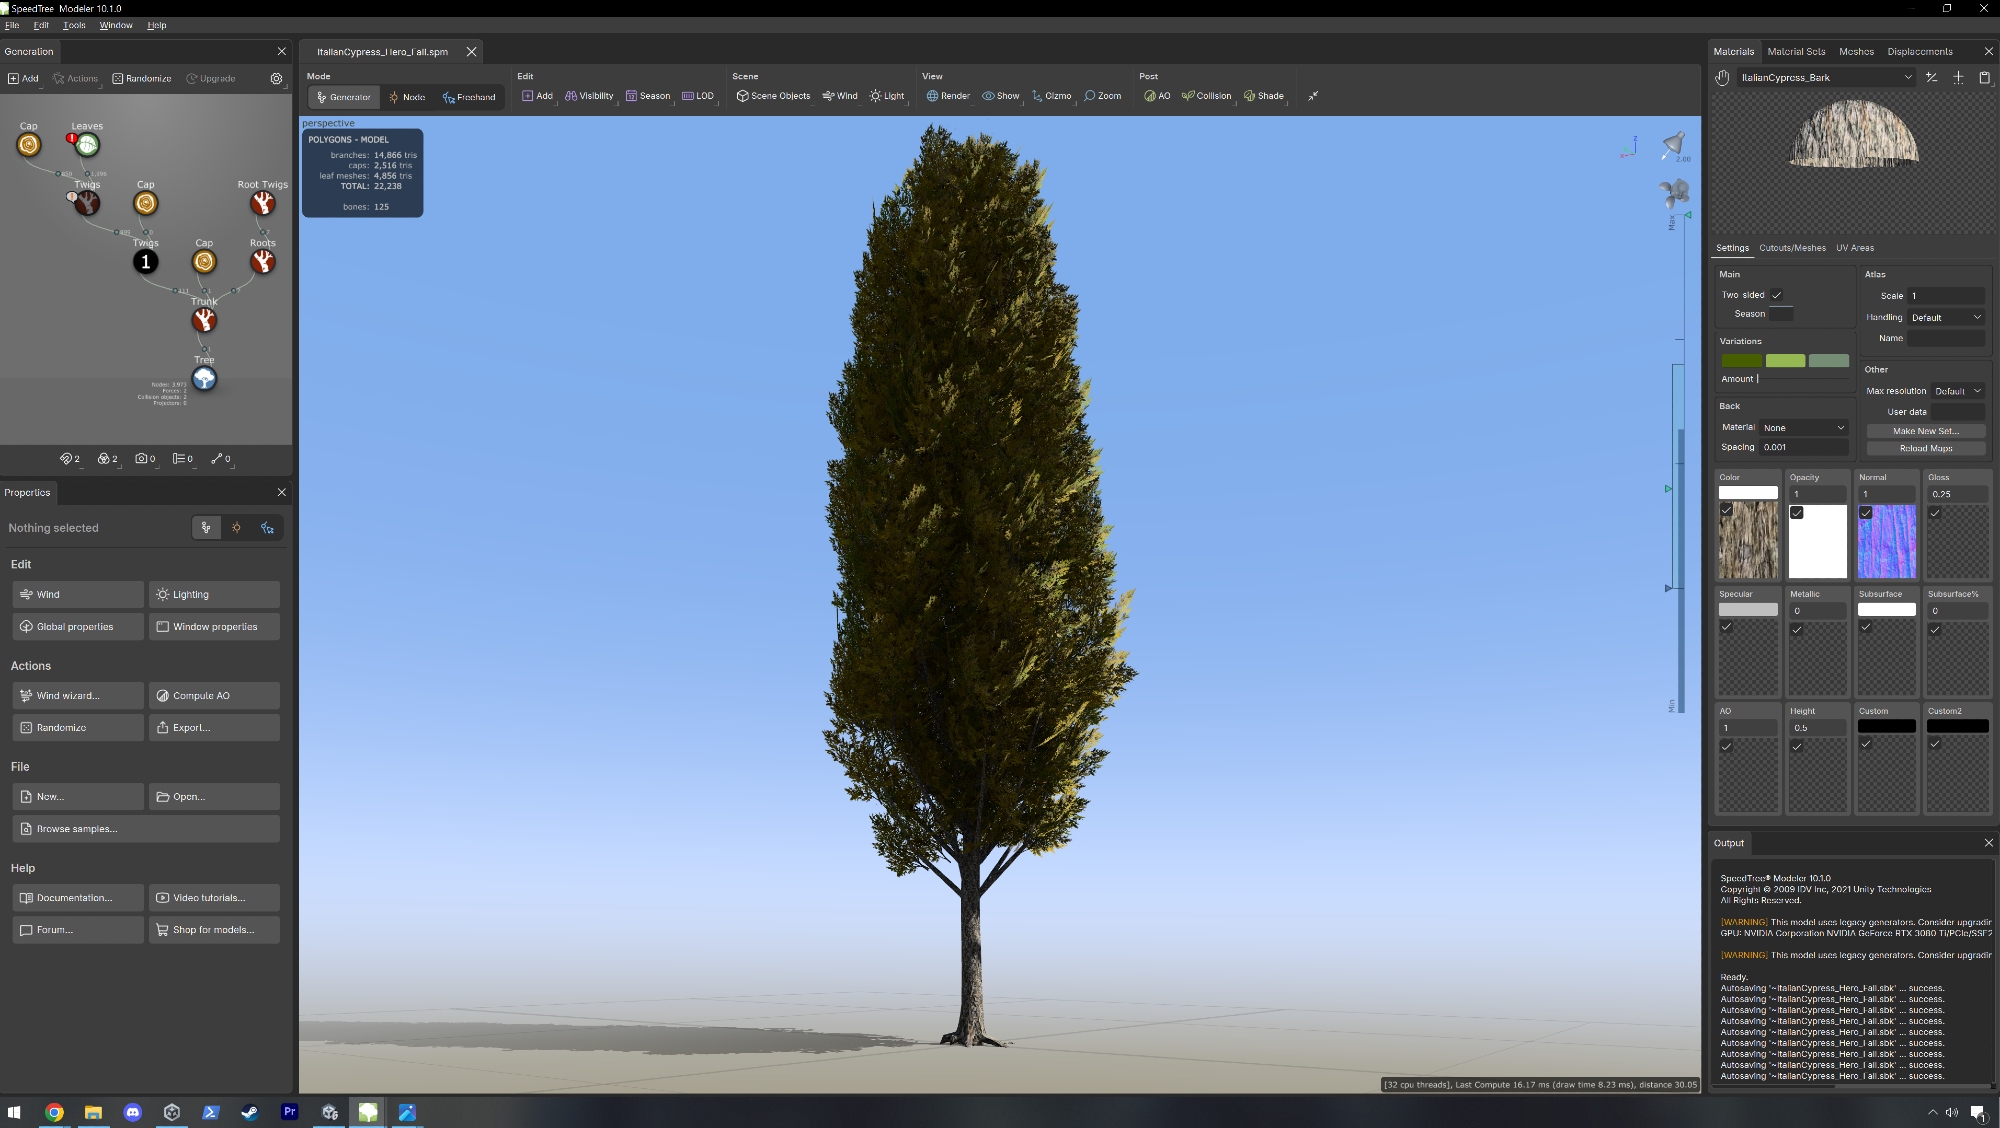Expand the Atlas Handling dropdown
Screen dimensions: 2000x1128
pos(1945,317)
